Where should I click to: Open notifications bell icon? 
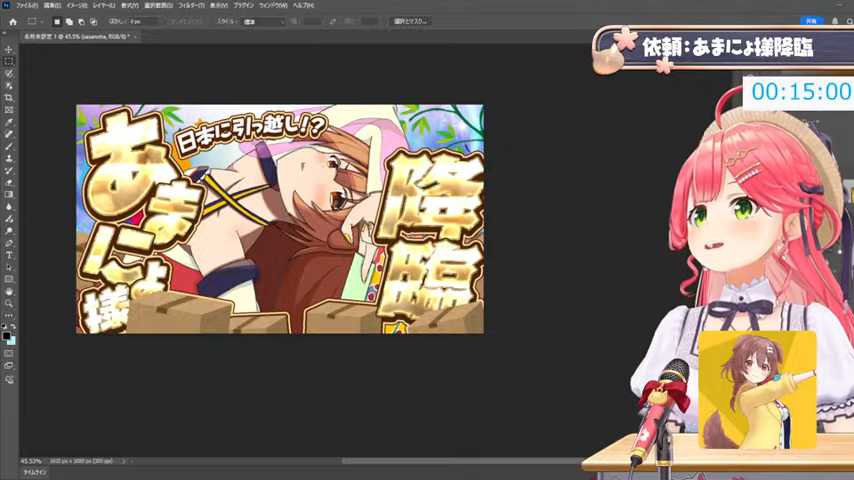pos(834,21)
